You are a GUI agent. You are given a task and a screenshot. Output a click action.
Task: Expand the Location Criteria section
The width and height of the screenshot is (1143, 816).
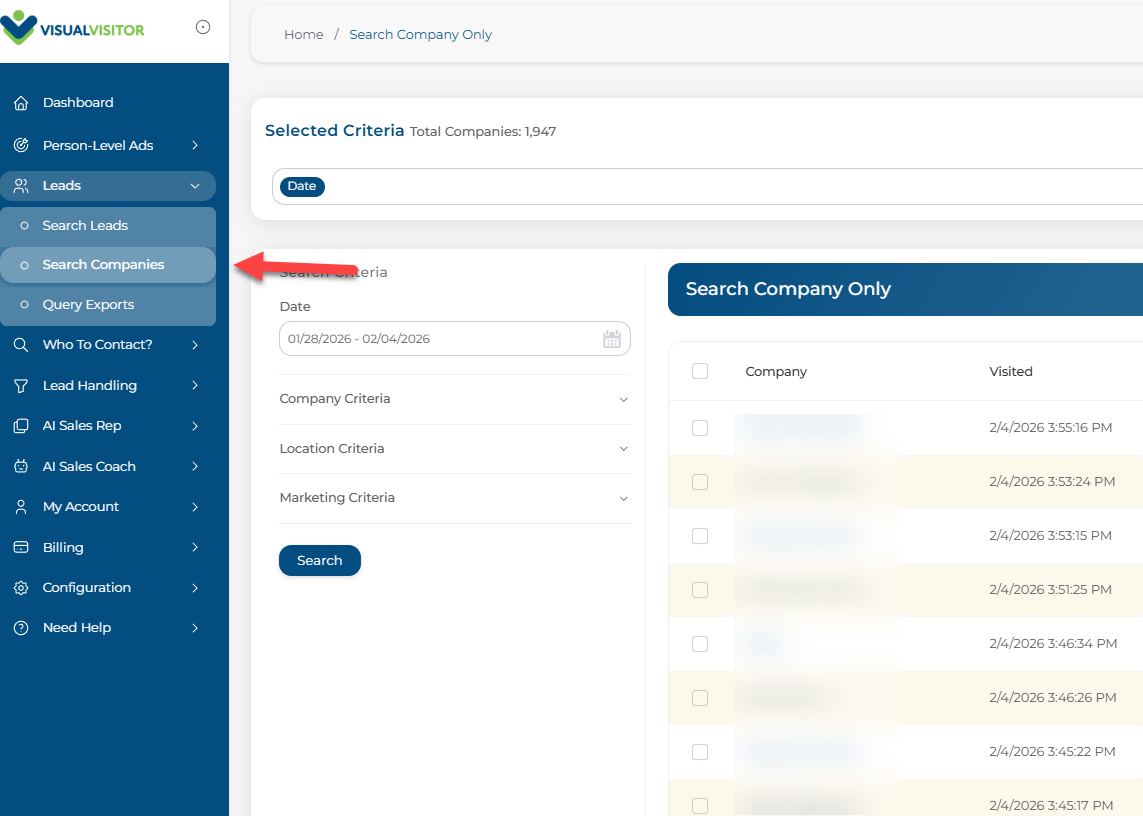coord(454,449)
